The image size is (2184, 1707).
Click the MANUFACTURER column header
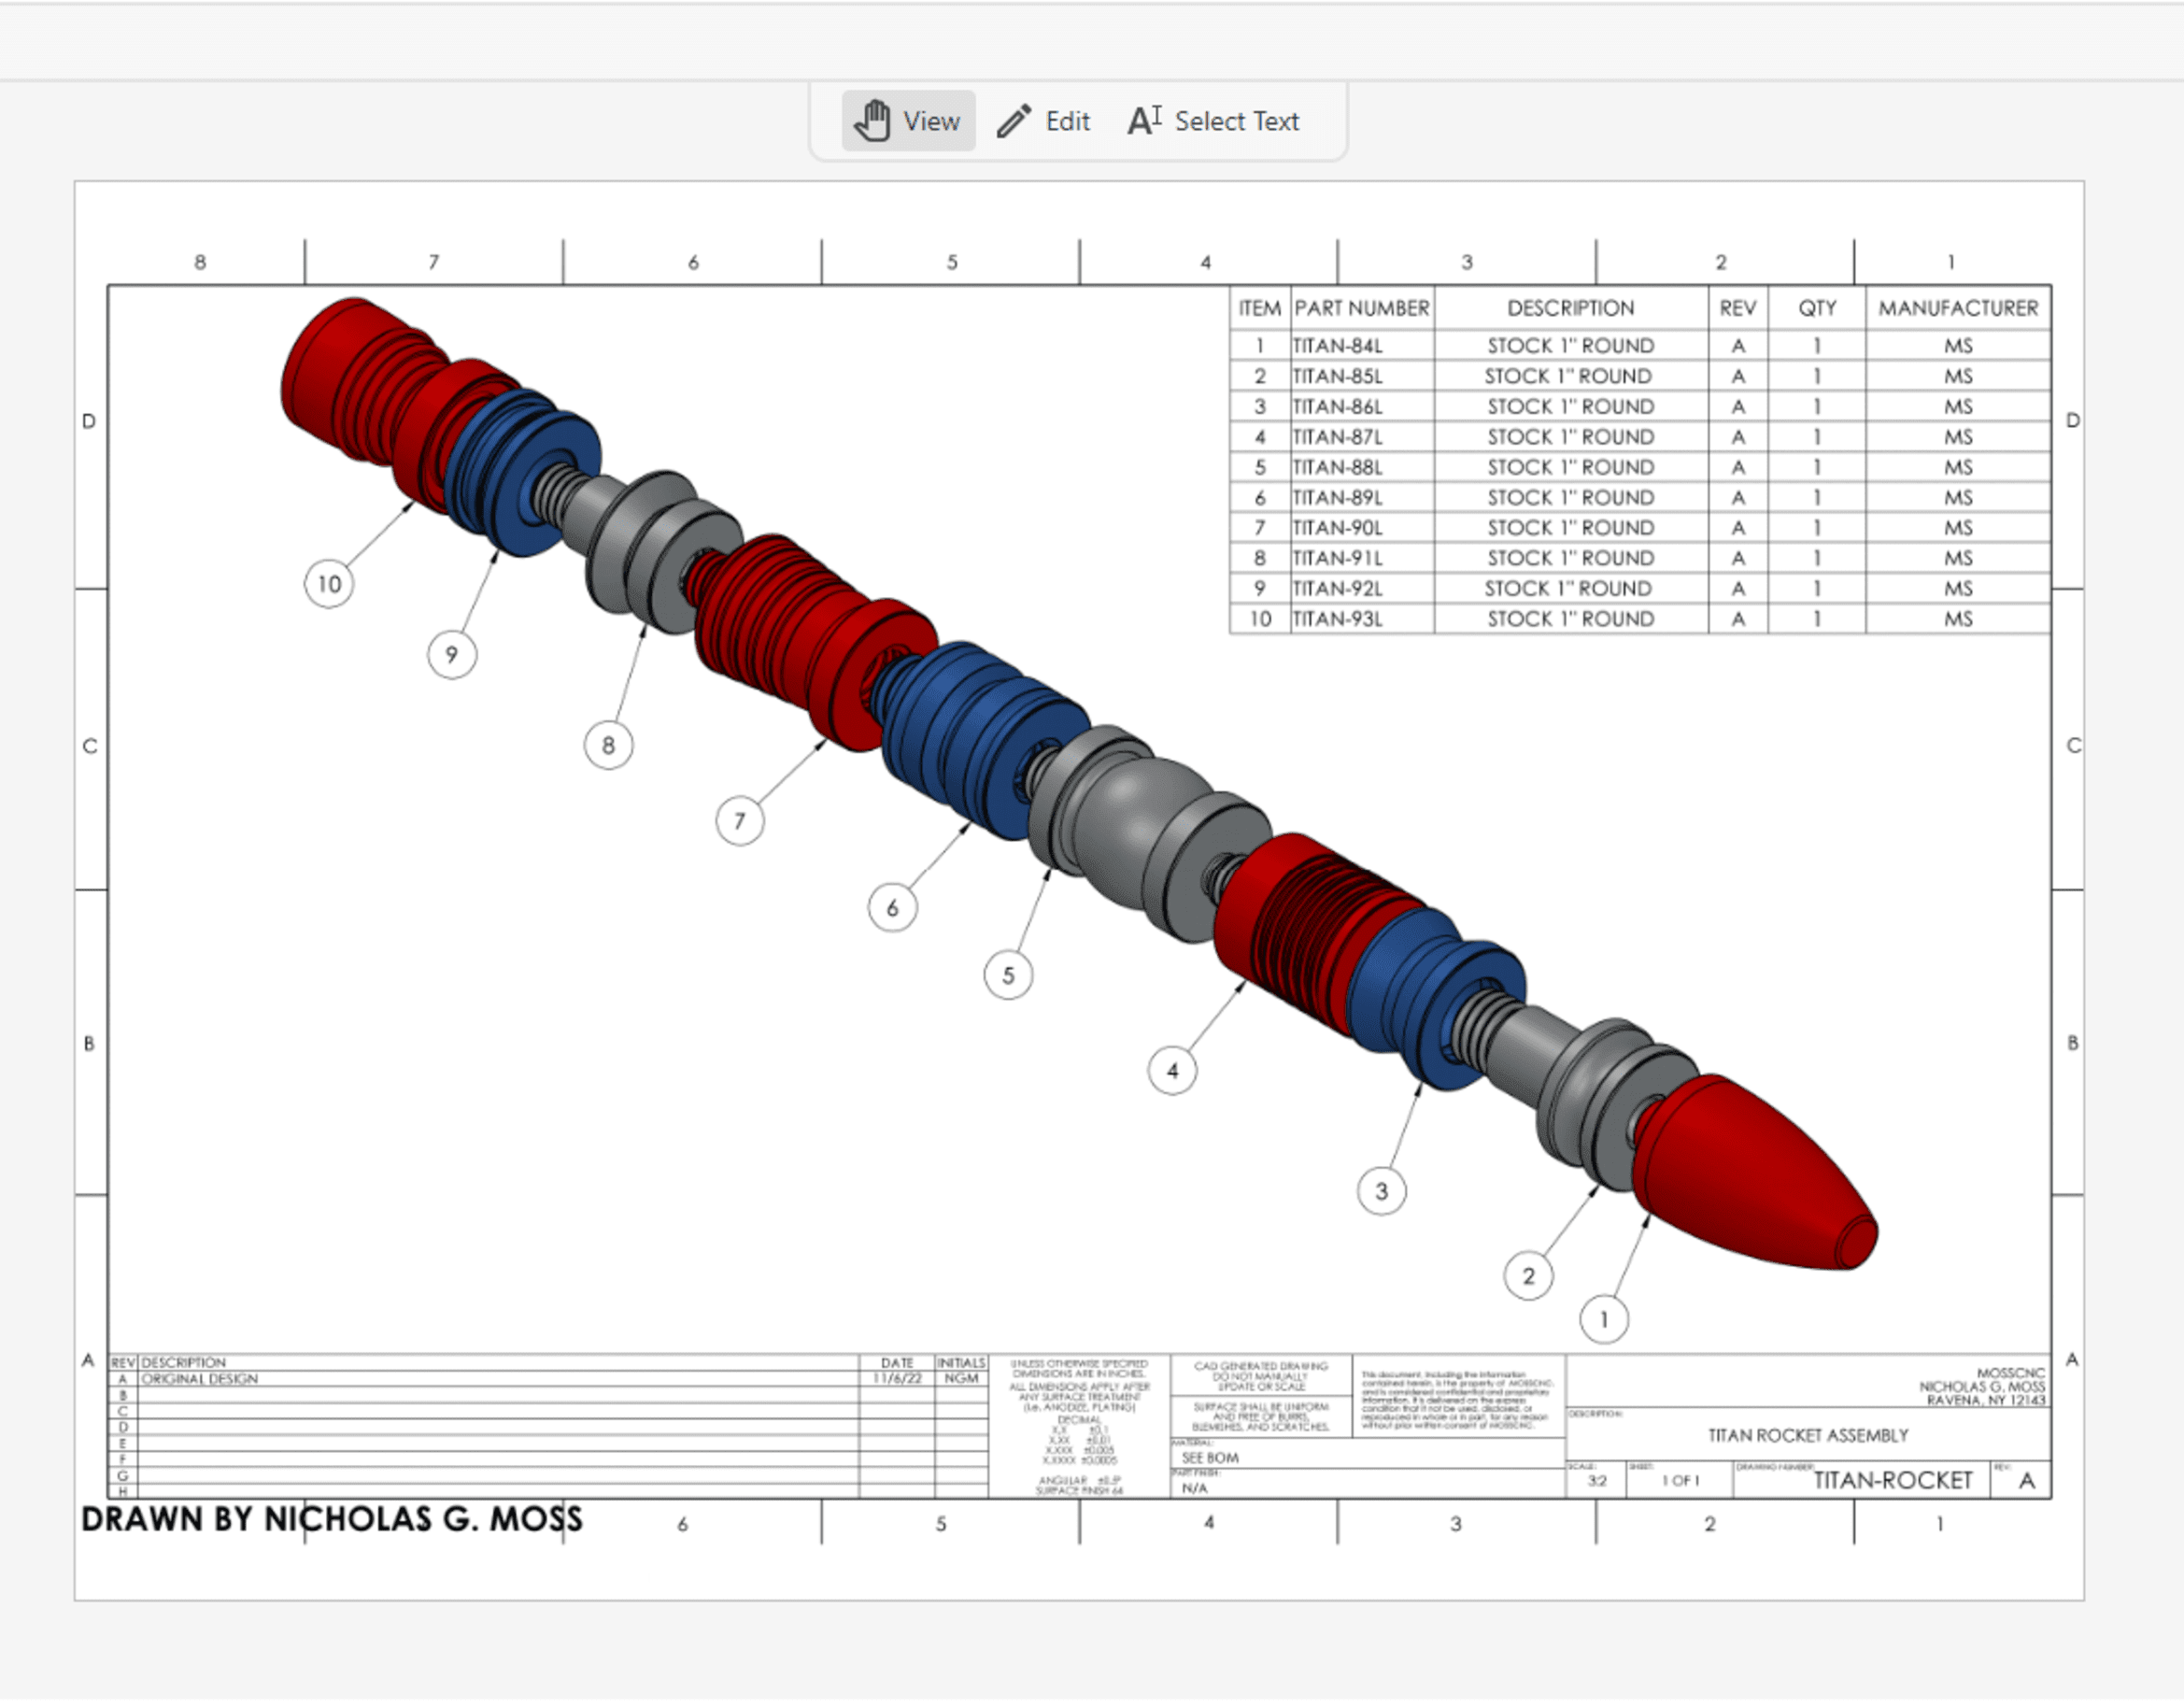1958,309
